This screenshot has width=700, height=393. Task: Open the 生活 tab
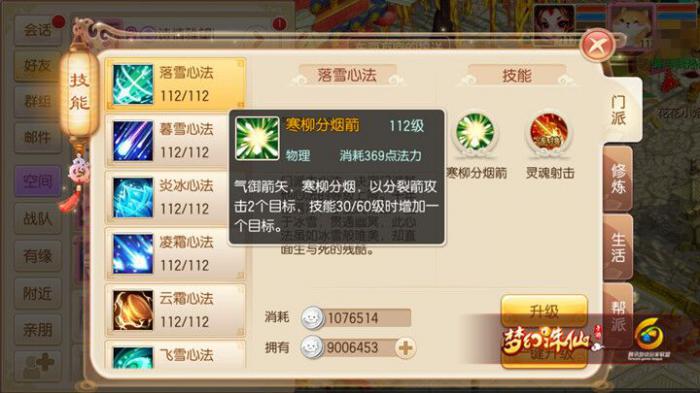(x=618, y=247)
